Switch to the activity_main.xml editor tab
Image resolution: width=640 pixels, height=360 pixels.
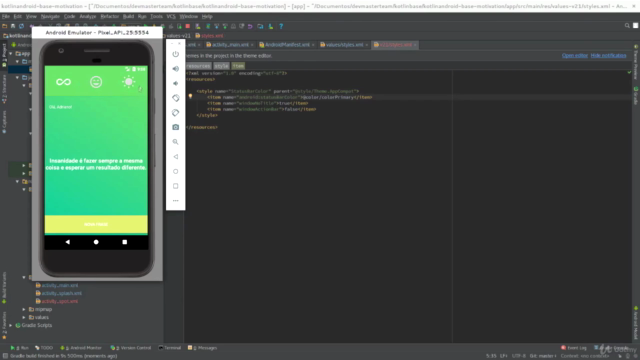coord(230,45)
